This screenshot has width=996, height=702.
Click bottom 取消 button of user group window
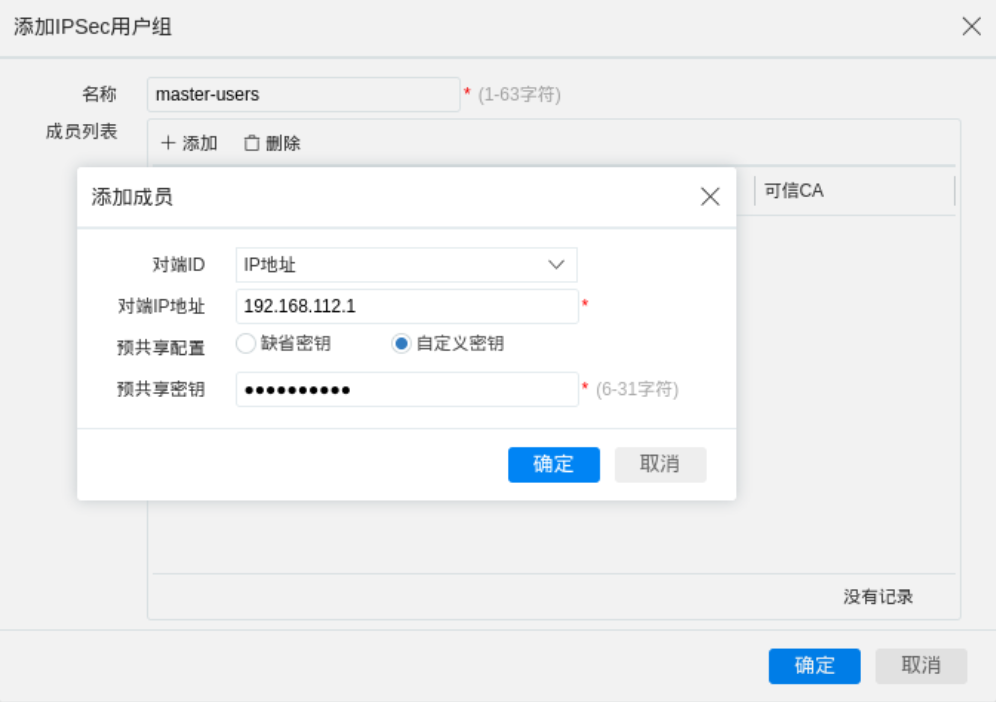coord(920,666)
